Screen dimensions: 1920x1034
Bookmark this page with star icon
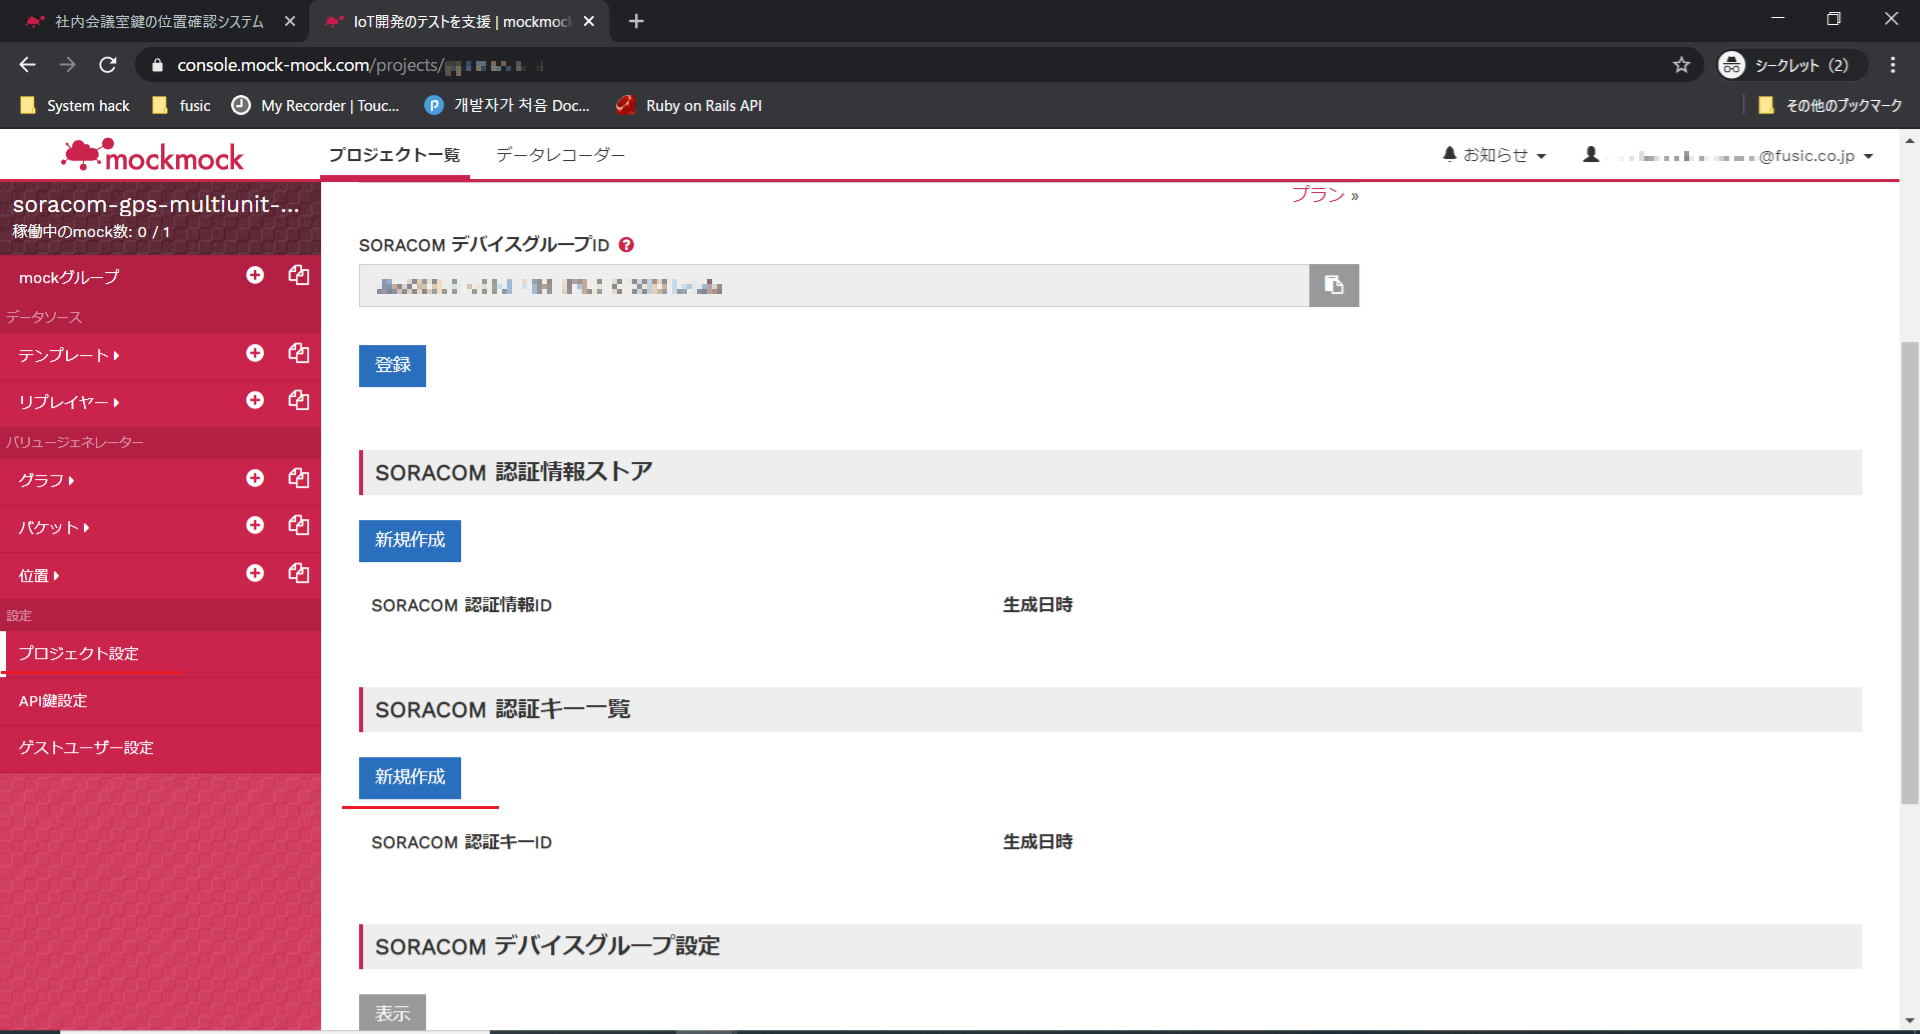[x=1681, y=65]
